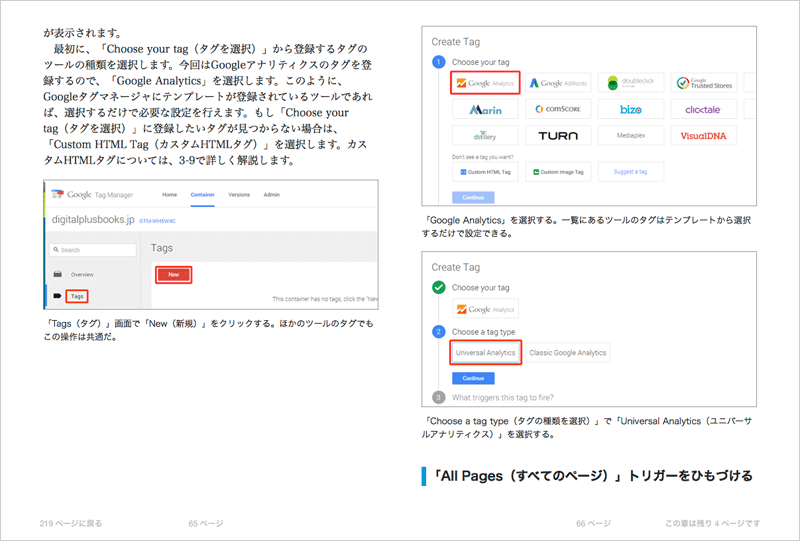Screen dimensions: 800x541
Task: Open the Home tab in Tag Manager
Action: pyautogui.click(x=169, y=194)
